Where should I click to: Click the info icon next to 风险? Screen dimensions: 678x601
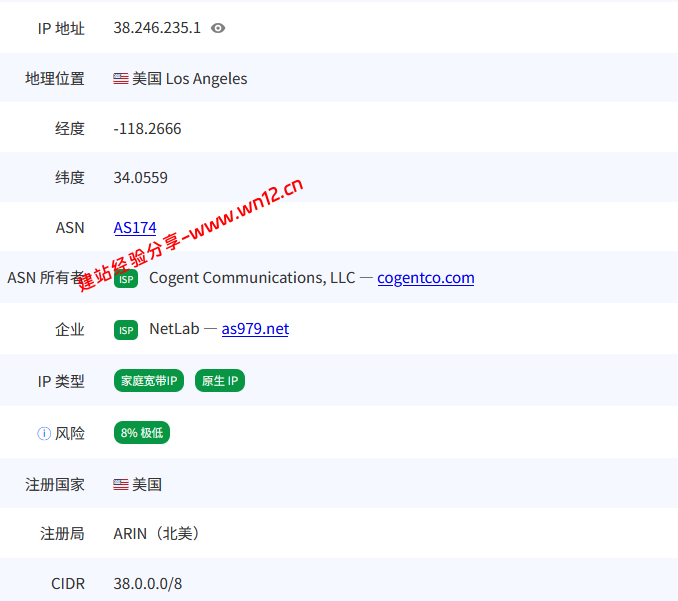(44, 433)
